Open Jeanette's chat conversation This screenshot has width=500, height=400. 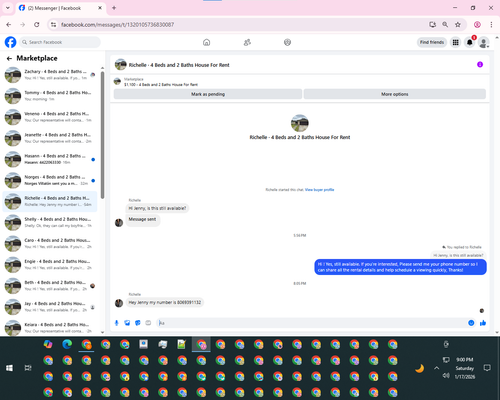[x=50, y=138]
